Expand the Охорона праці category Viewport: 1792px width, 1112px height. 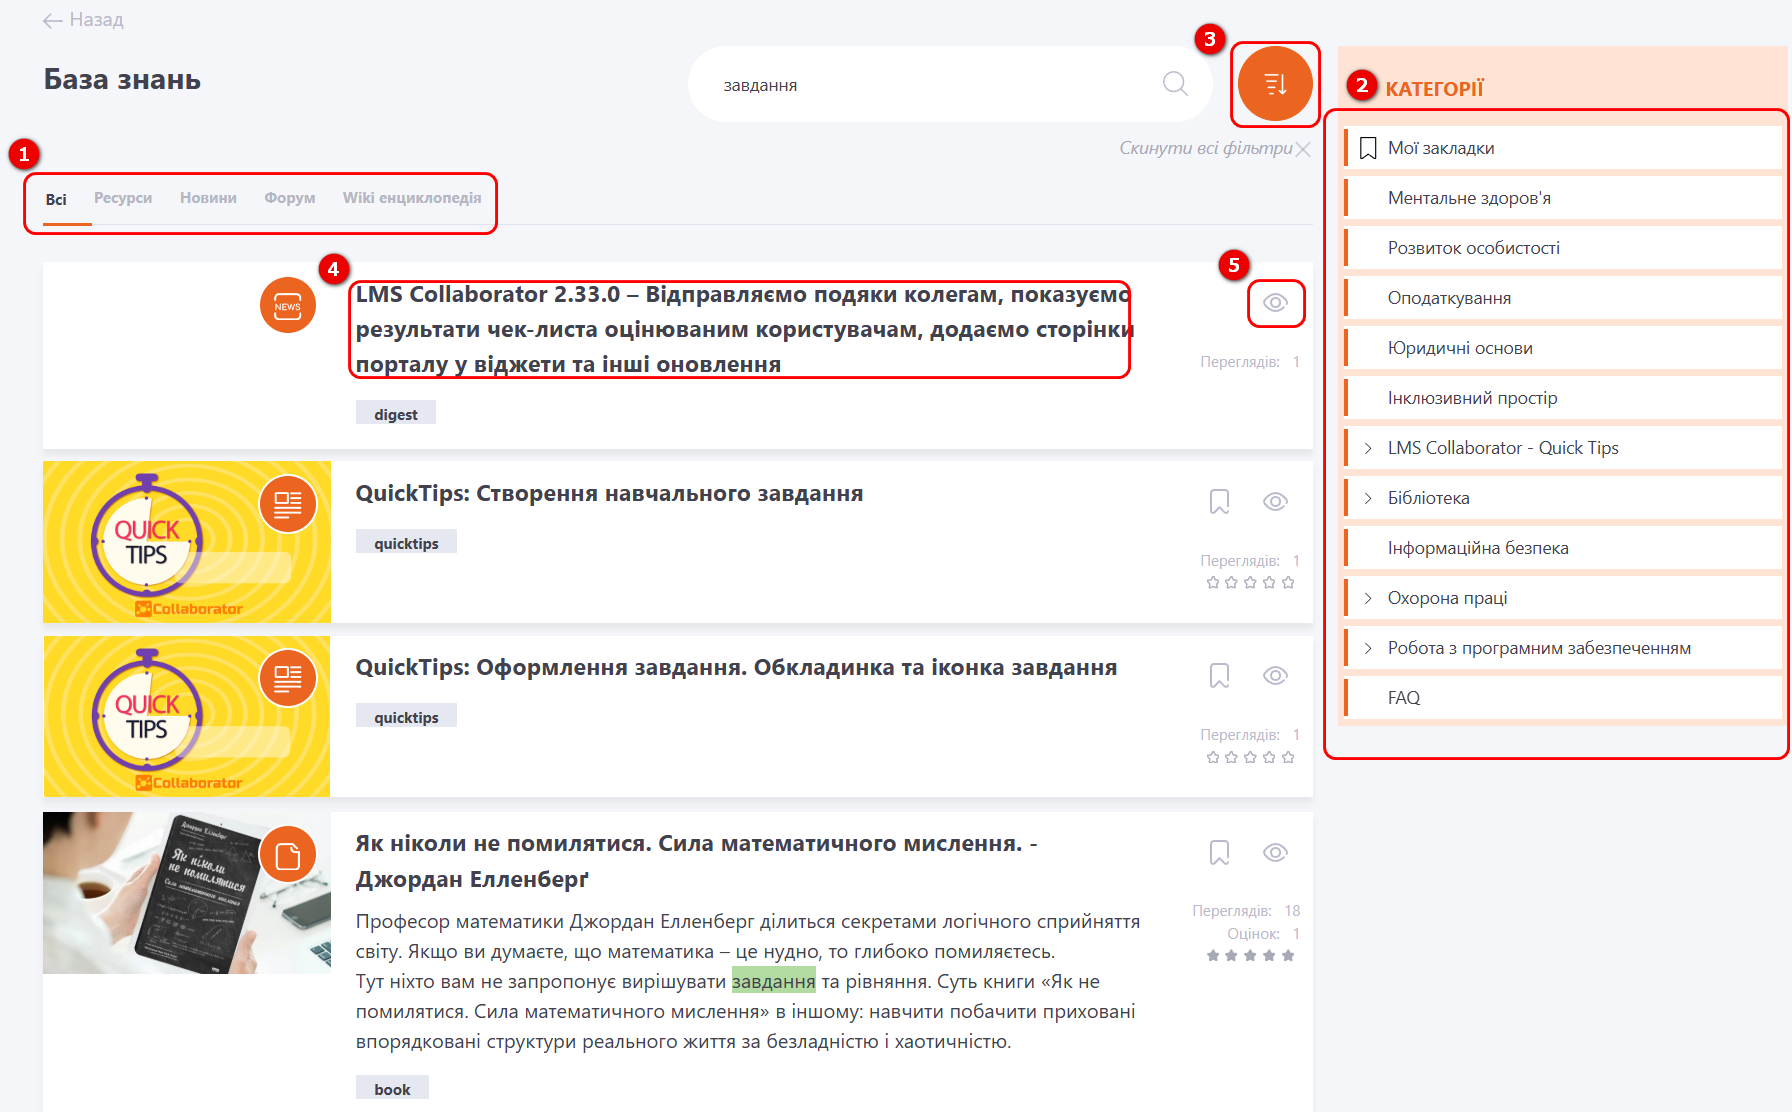1368,598
